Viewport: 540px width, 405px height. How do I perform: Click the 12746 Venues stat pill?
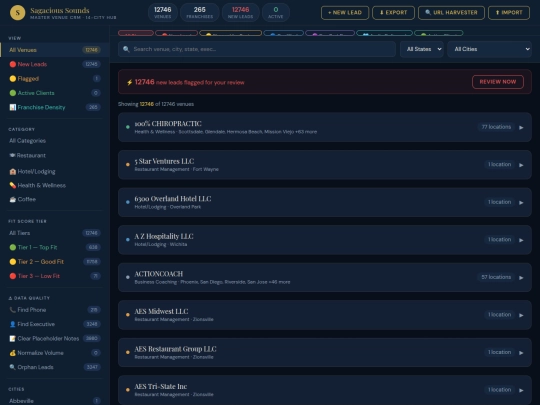pyautogui.click(x=163, y=12)
